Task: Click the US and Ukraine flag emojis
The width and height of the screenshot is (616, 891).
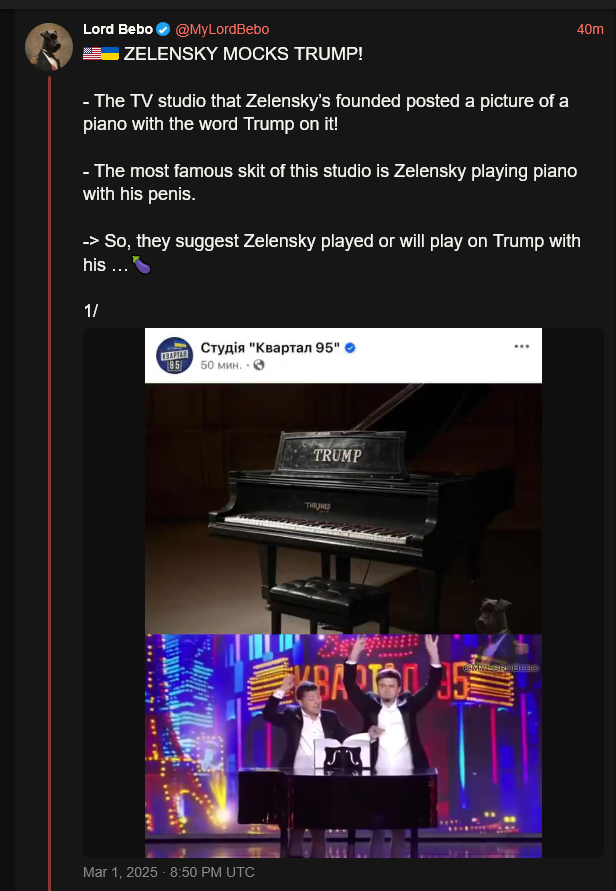Action: pyautogui.click(x=101, y=54)
